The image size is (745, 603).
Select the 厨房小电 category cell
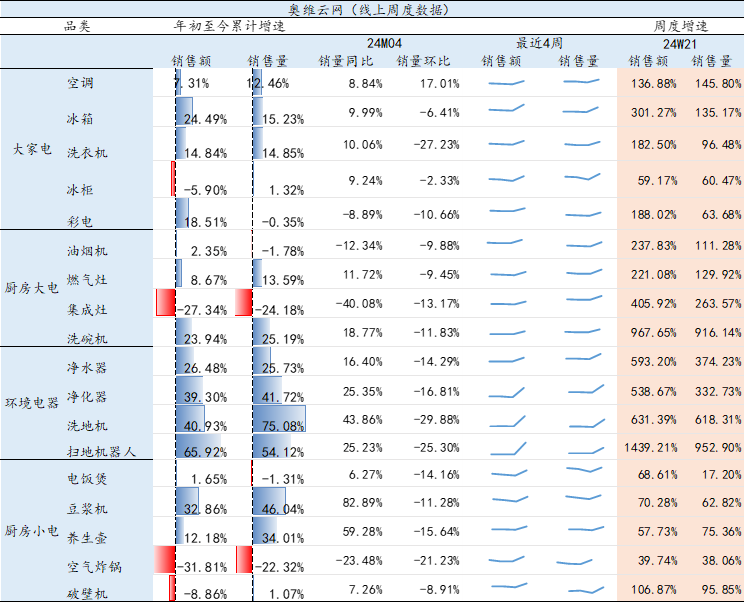point(32,531)
